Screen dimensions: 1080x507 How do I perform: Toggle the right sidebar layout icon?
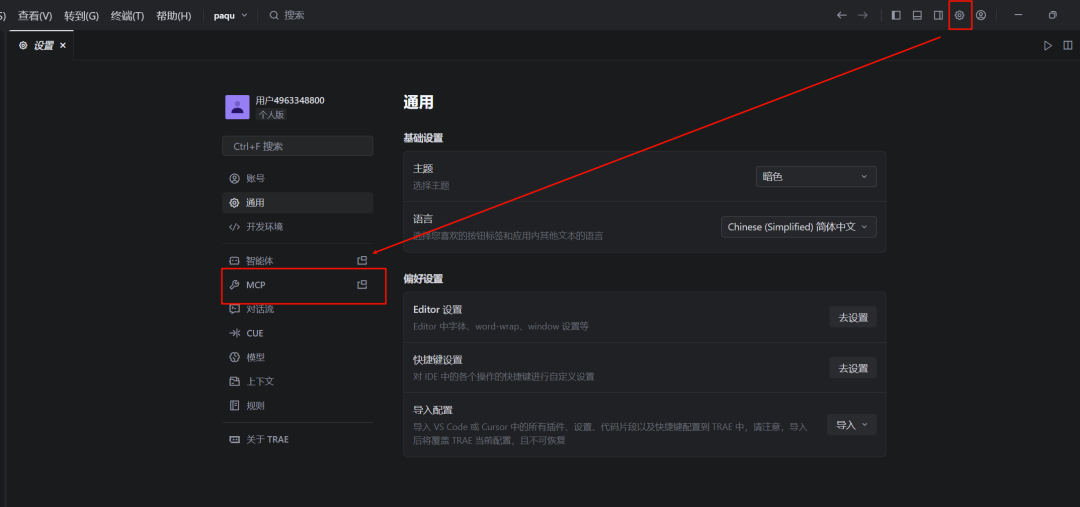938,15
